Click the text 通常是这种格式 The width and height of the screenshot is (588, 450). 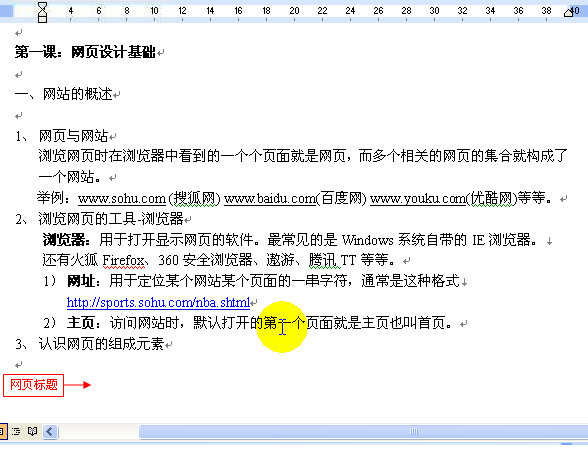(411, 281)
